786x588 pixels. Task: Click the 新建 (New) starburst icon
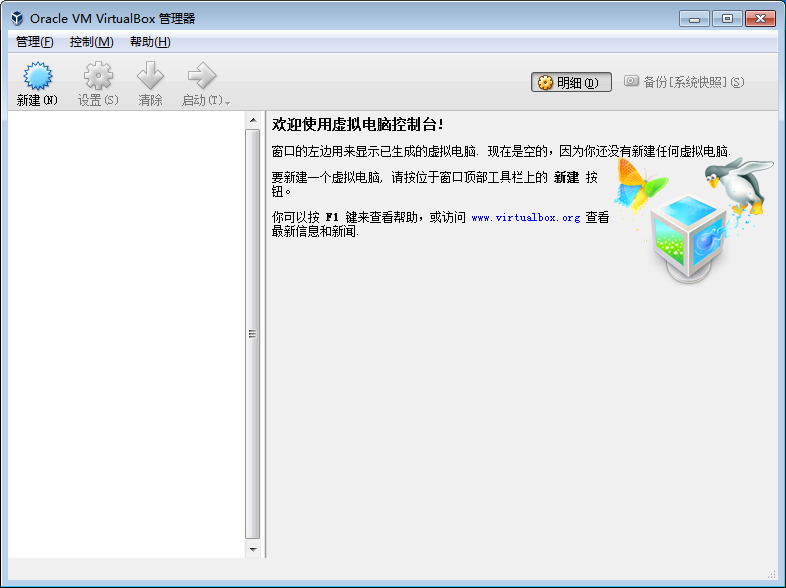(x=38, y=76)
